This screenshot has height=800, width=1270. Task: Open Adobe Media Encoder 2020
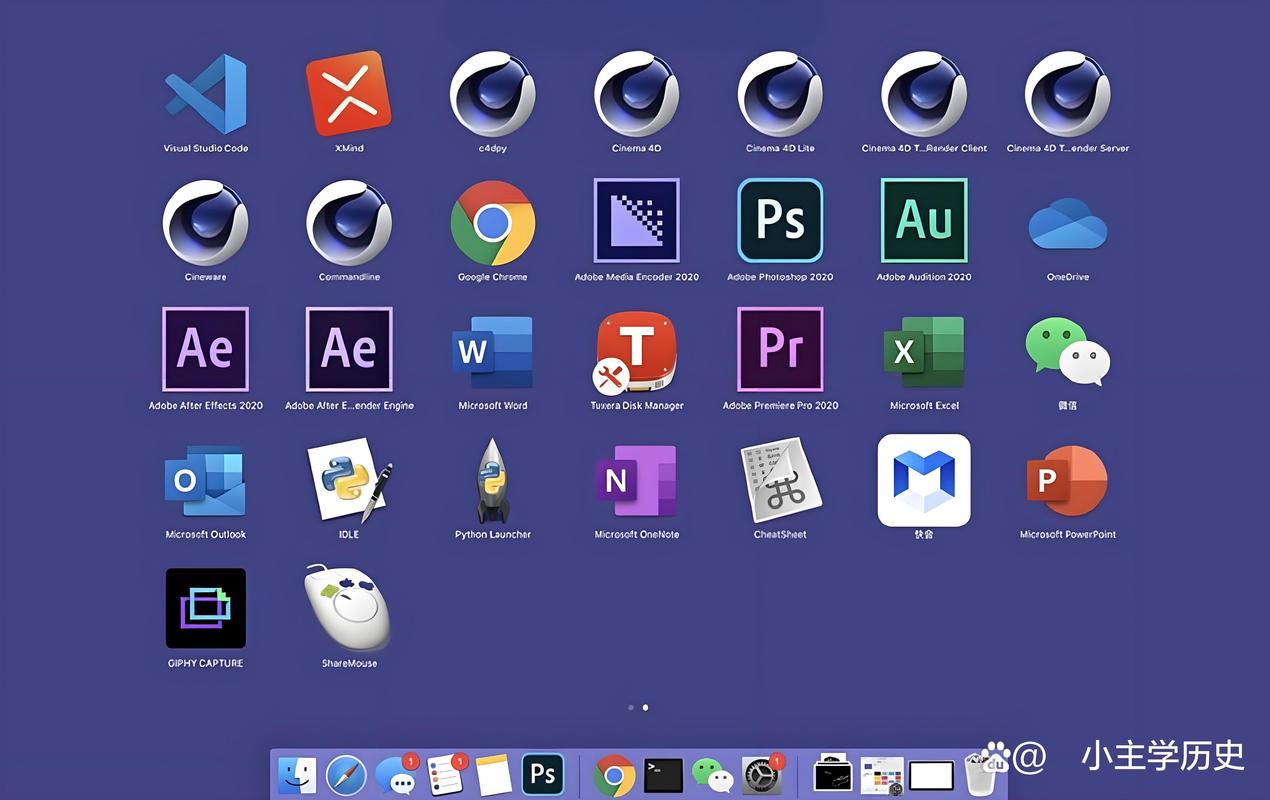click(x=636, y=221)
